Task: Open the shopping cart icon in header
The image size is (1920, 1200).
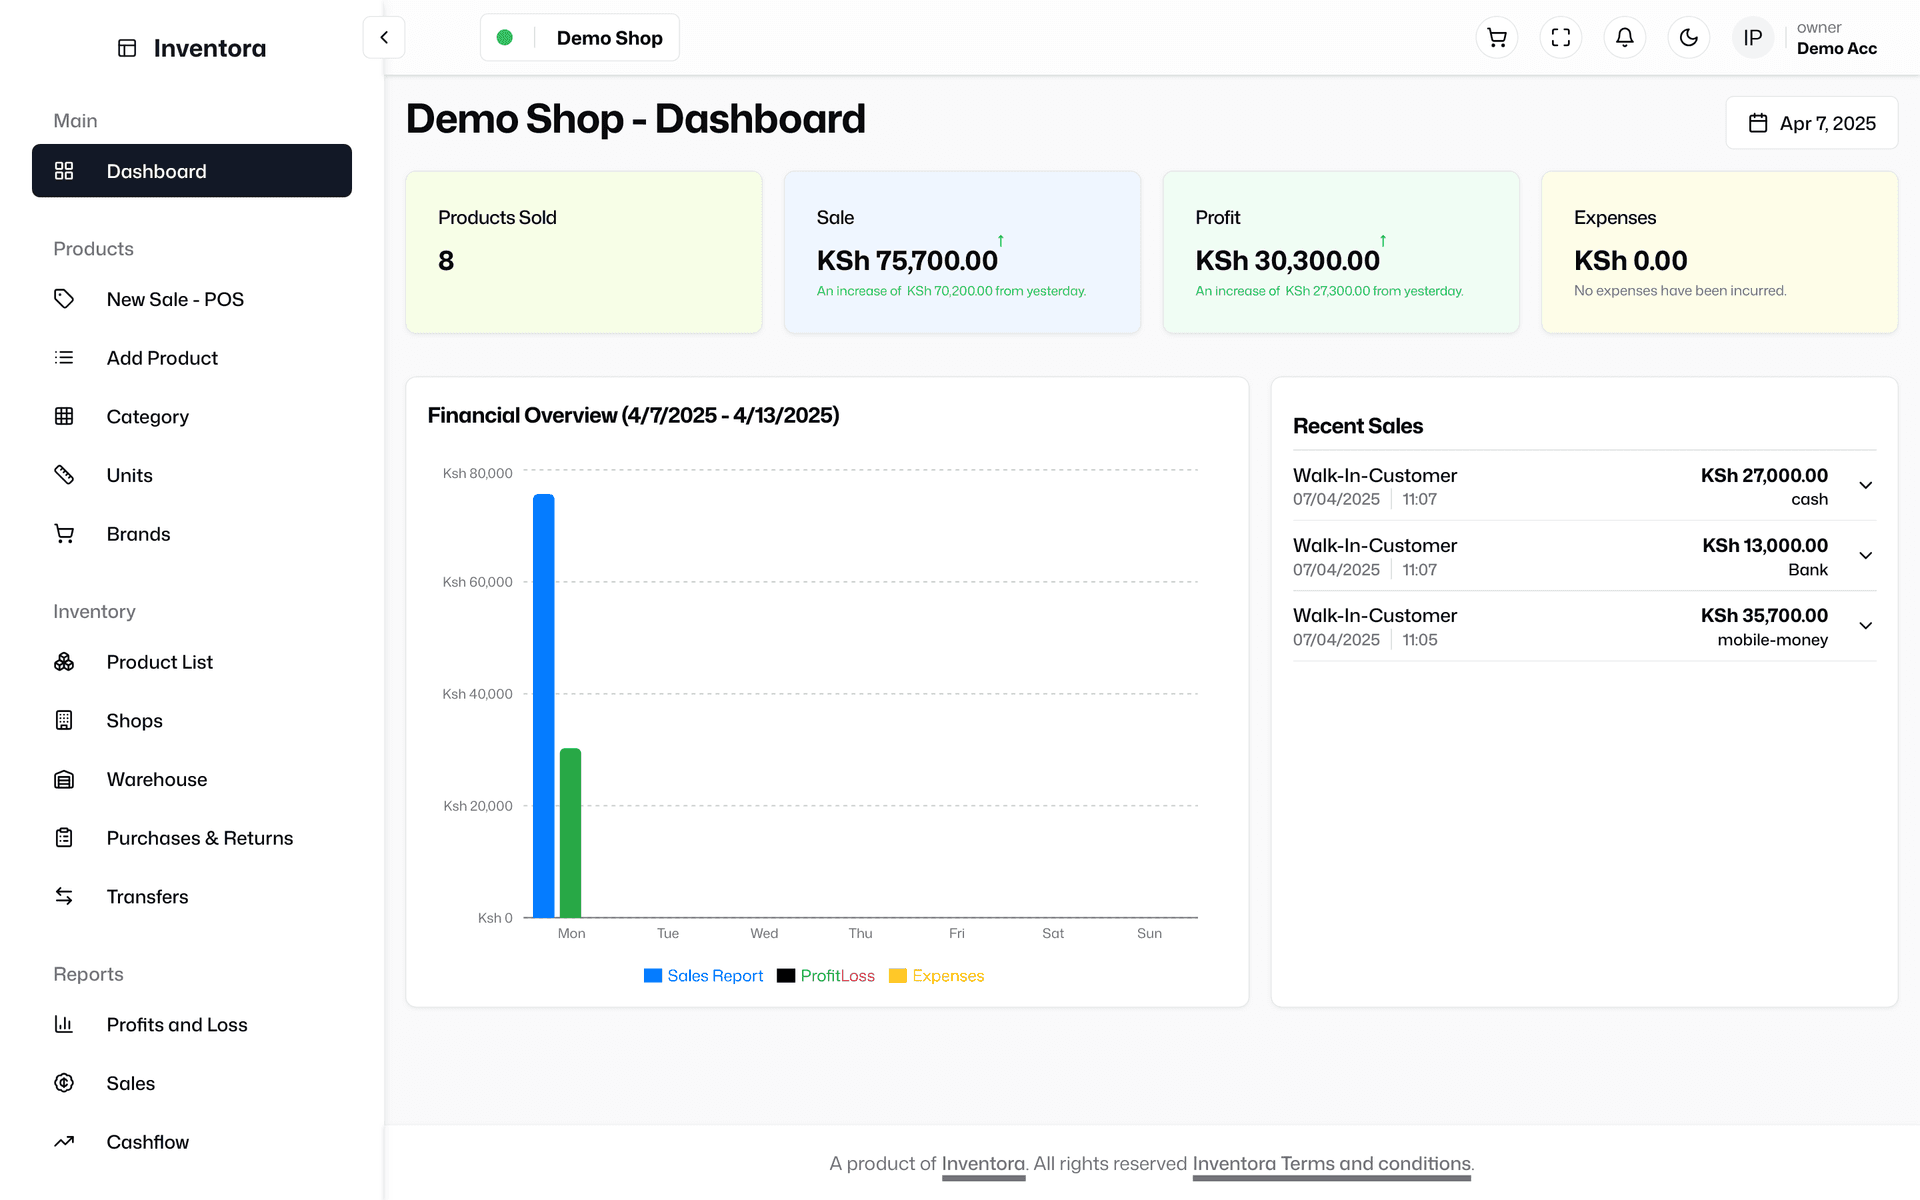Action: tap(1497, 38)
